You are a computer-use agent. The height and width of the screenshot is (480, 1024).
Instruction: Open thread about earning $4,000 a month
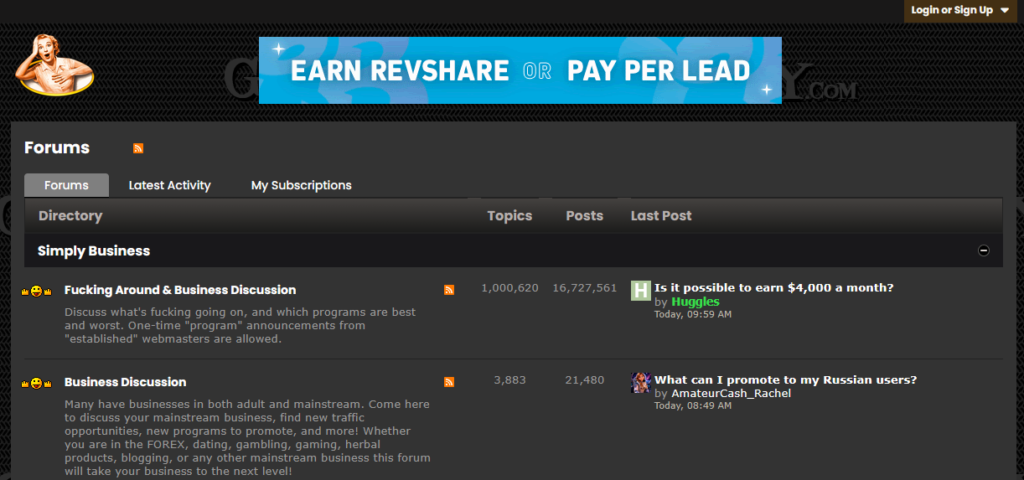(x=774, y=288)
